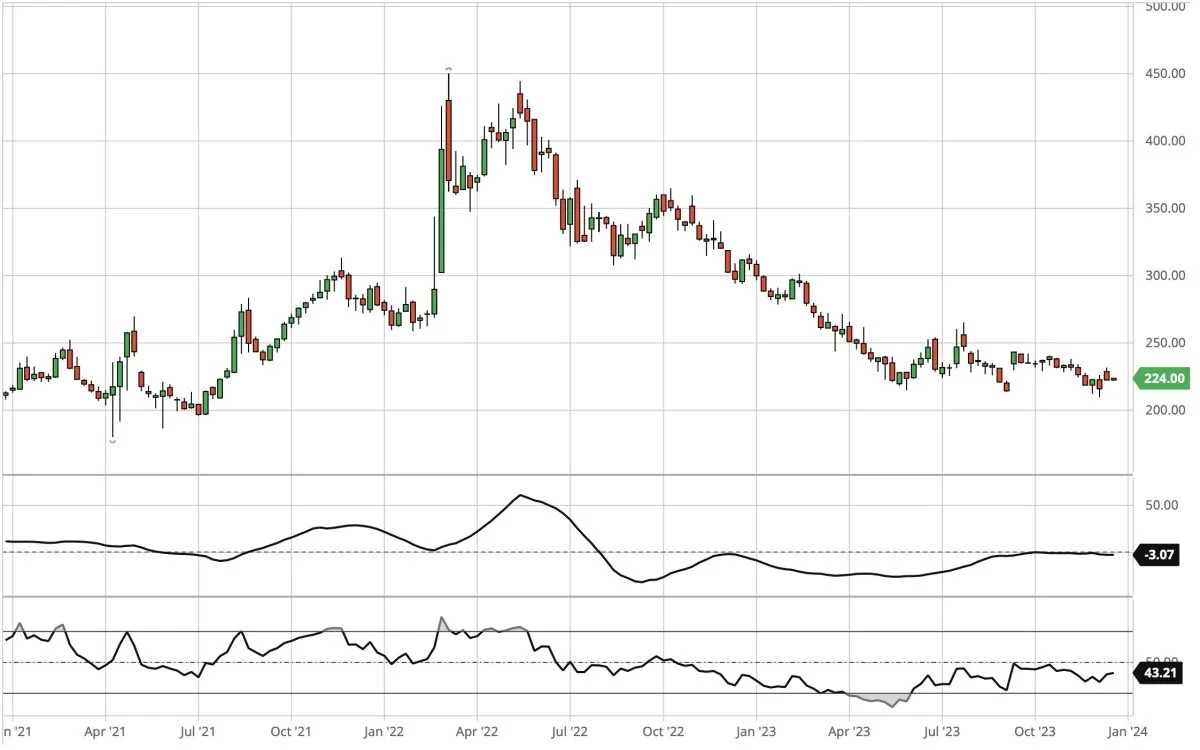Viewport: 1200px width, 750px height.
Task: Click the 350.00 price axis label
Action: (x=1165, y=209)
